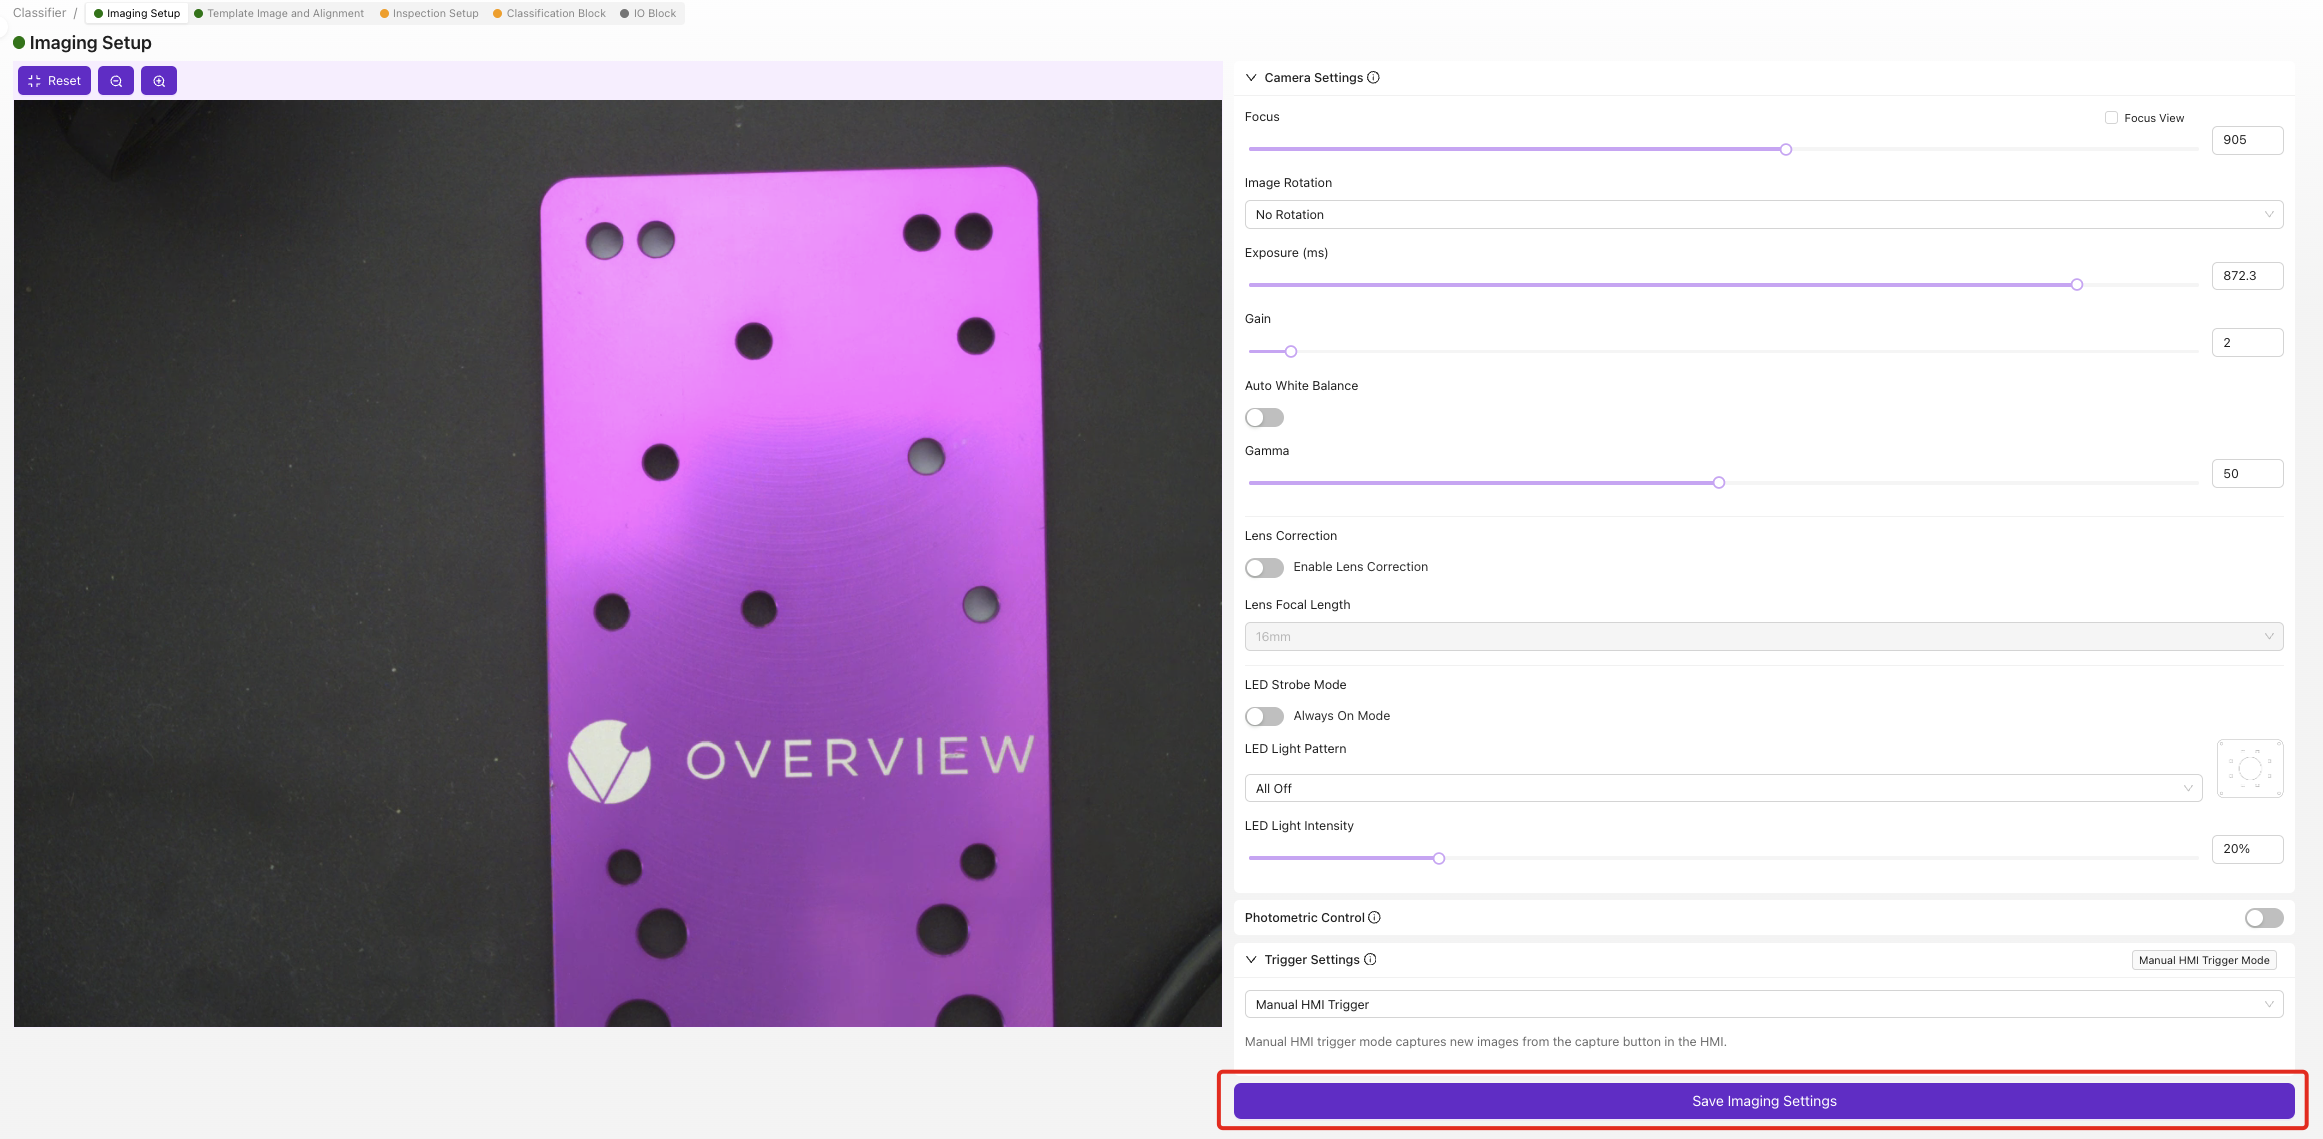This screenshot has width=2323, height=1139.
Task: Open the Manual HMI Trigger dropdown
Action: [1763, 1005]
